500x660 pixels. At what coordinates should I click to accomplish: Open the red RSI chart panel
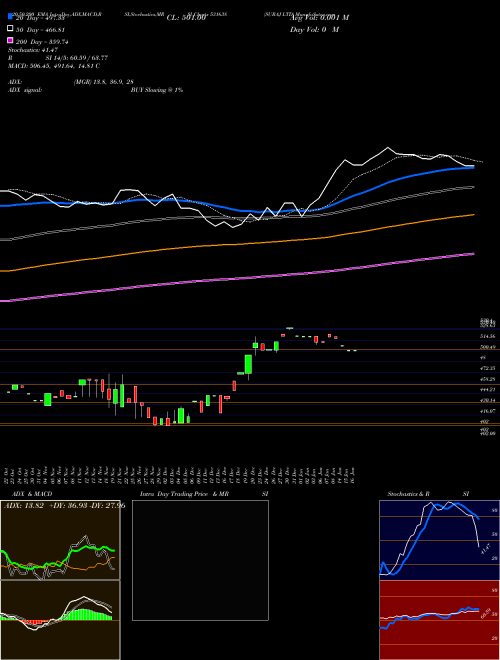(439, 620)
